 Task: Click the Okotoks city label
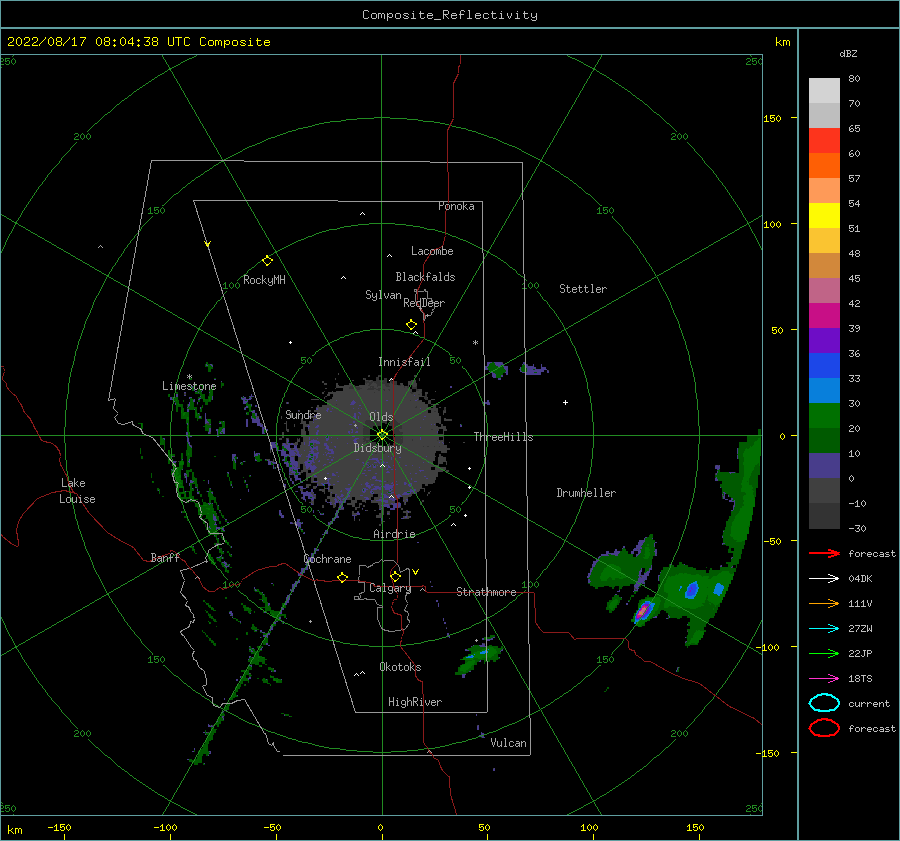click(x=400, y=667)
